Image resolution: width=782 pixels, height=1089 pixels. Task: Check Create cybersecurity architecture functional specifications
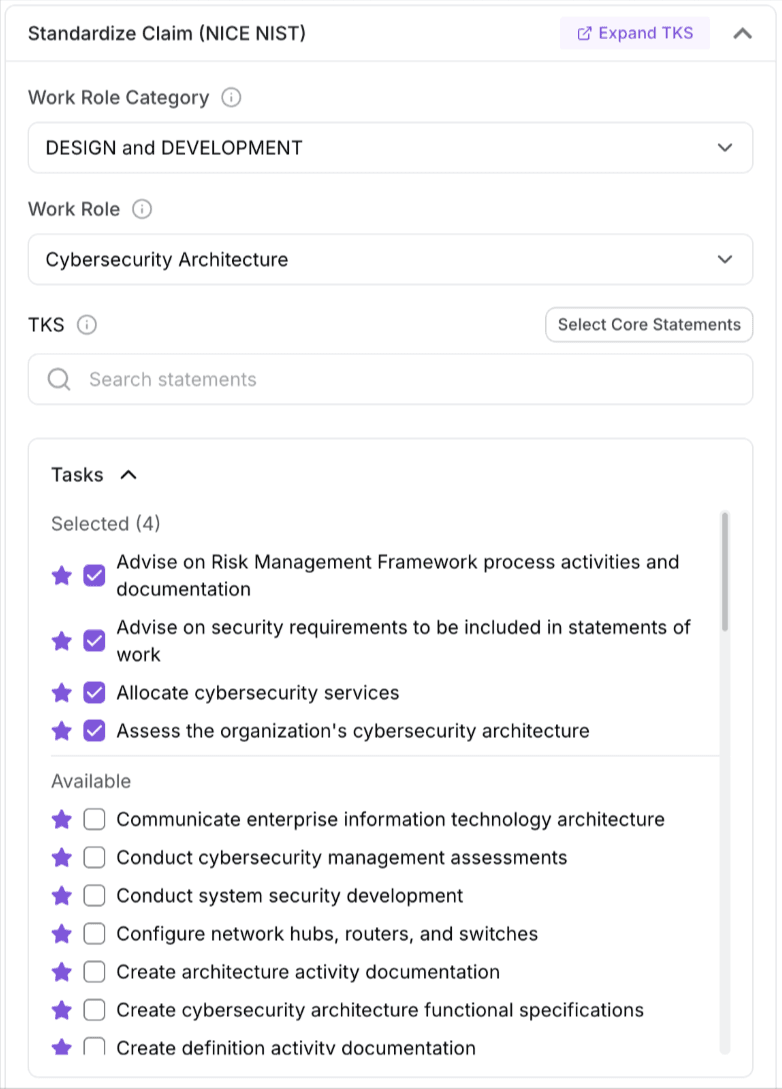94,1010
